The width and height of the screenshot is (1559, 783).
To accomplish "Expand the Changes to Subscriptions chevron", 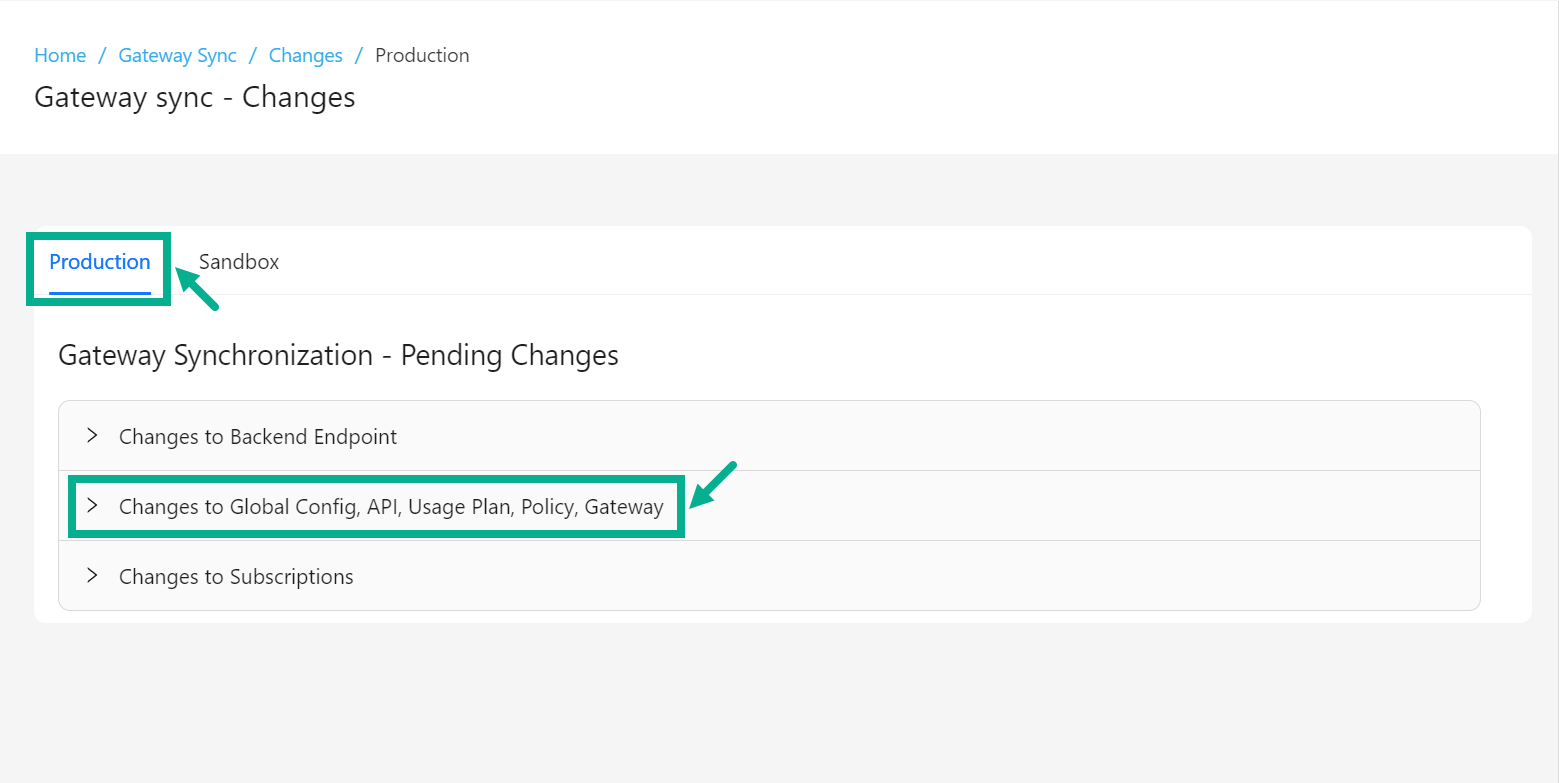I will click(92, 576).
